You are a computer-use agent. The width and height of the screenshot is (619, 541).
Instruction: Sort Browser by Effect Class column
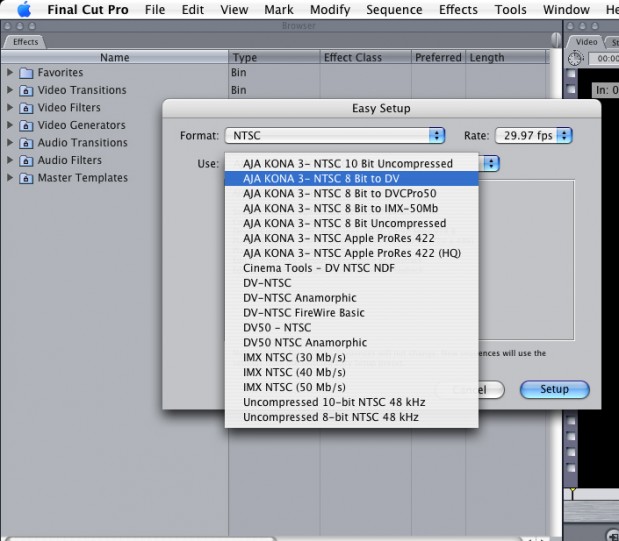click(x=366, y=57)
